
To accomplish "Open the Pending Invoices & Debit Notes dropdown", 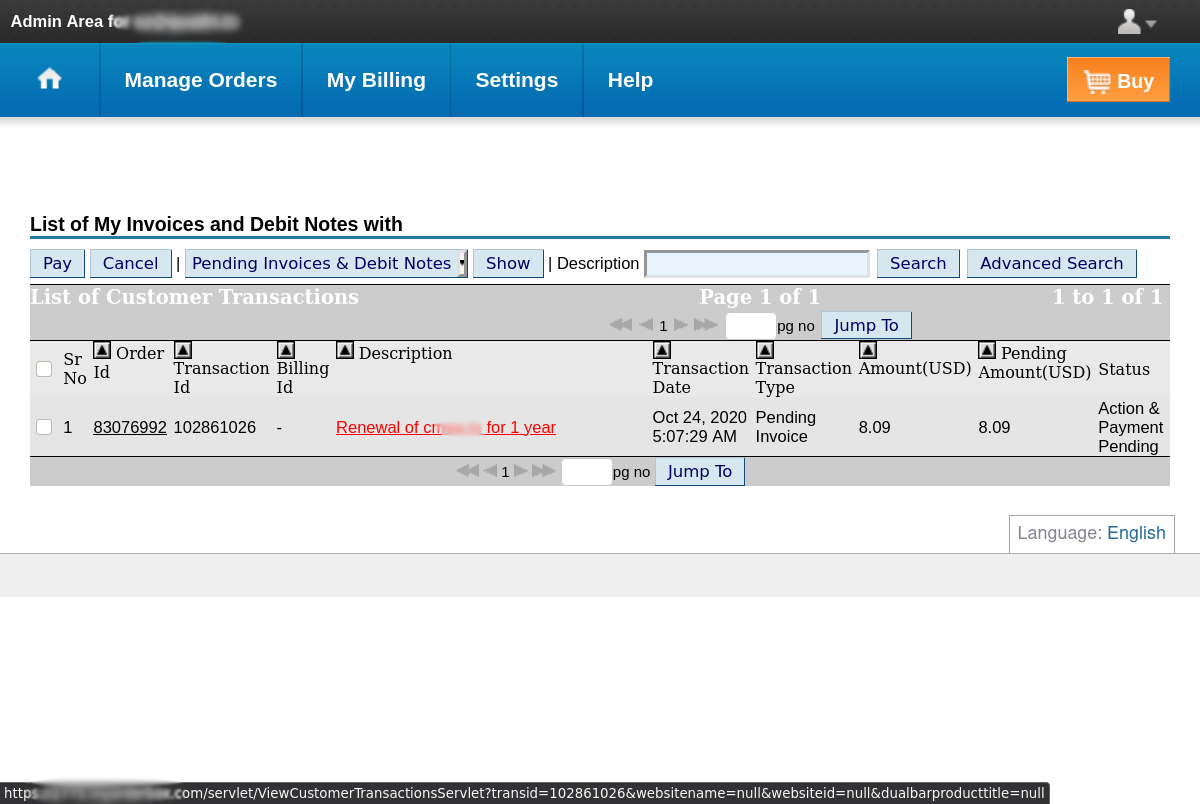I will coord(460,263).
